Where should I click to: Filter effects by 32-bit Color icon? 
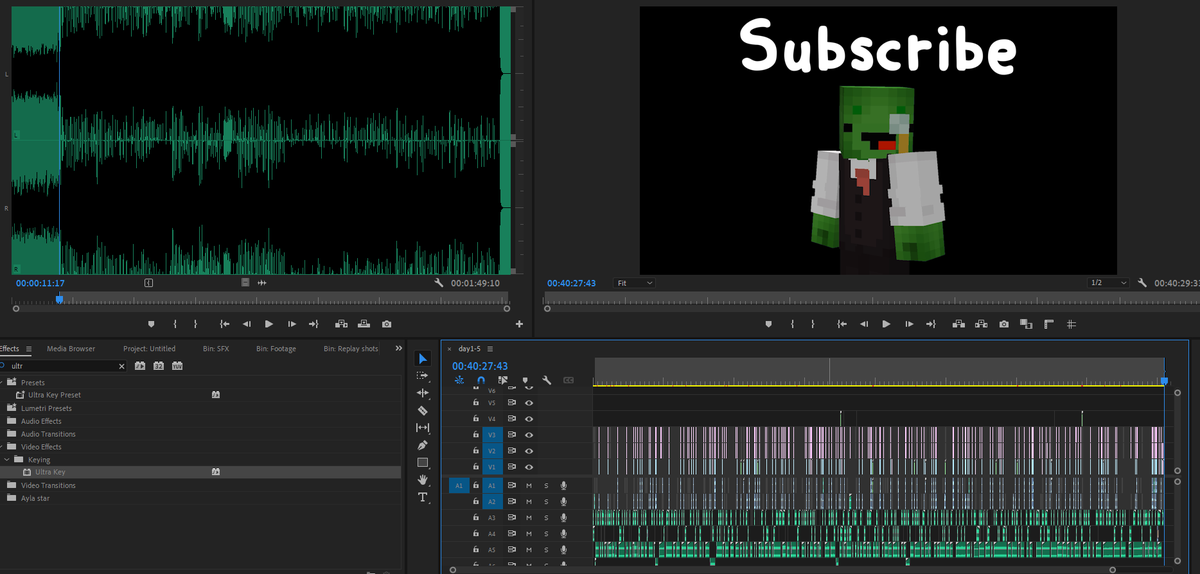point(159,366)
